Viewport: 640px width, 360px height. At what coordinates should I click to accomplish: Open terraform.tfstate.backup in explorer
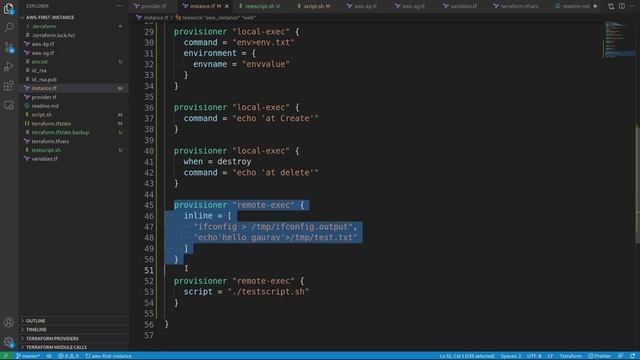pyautogui.click(x=60, y=133)
